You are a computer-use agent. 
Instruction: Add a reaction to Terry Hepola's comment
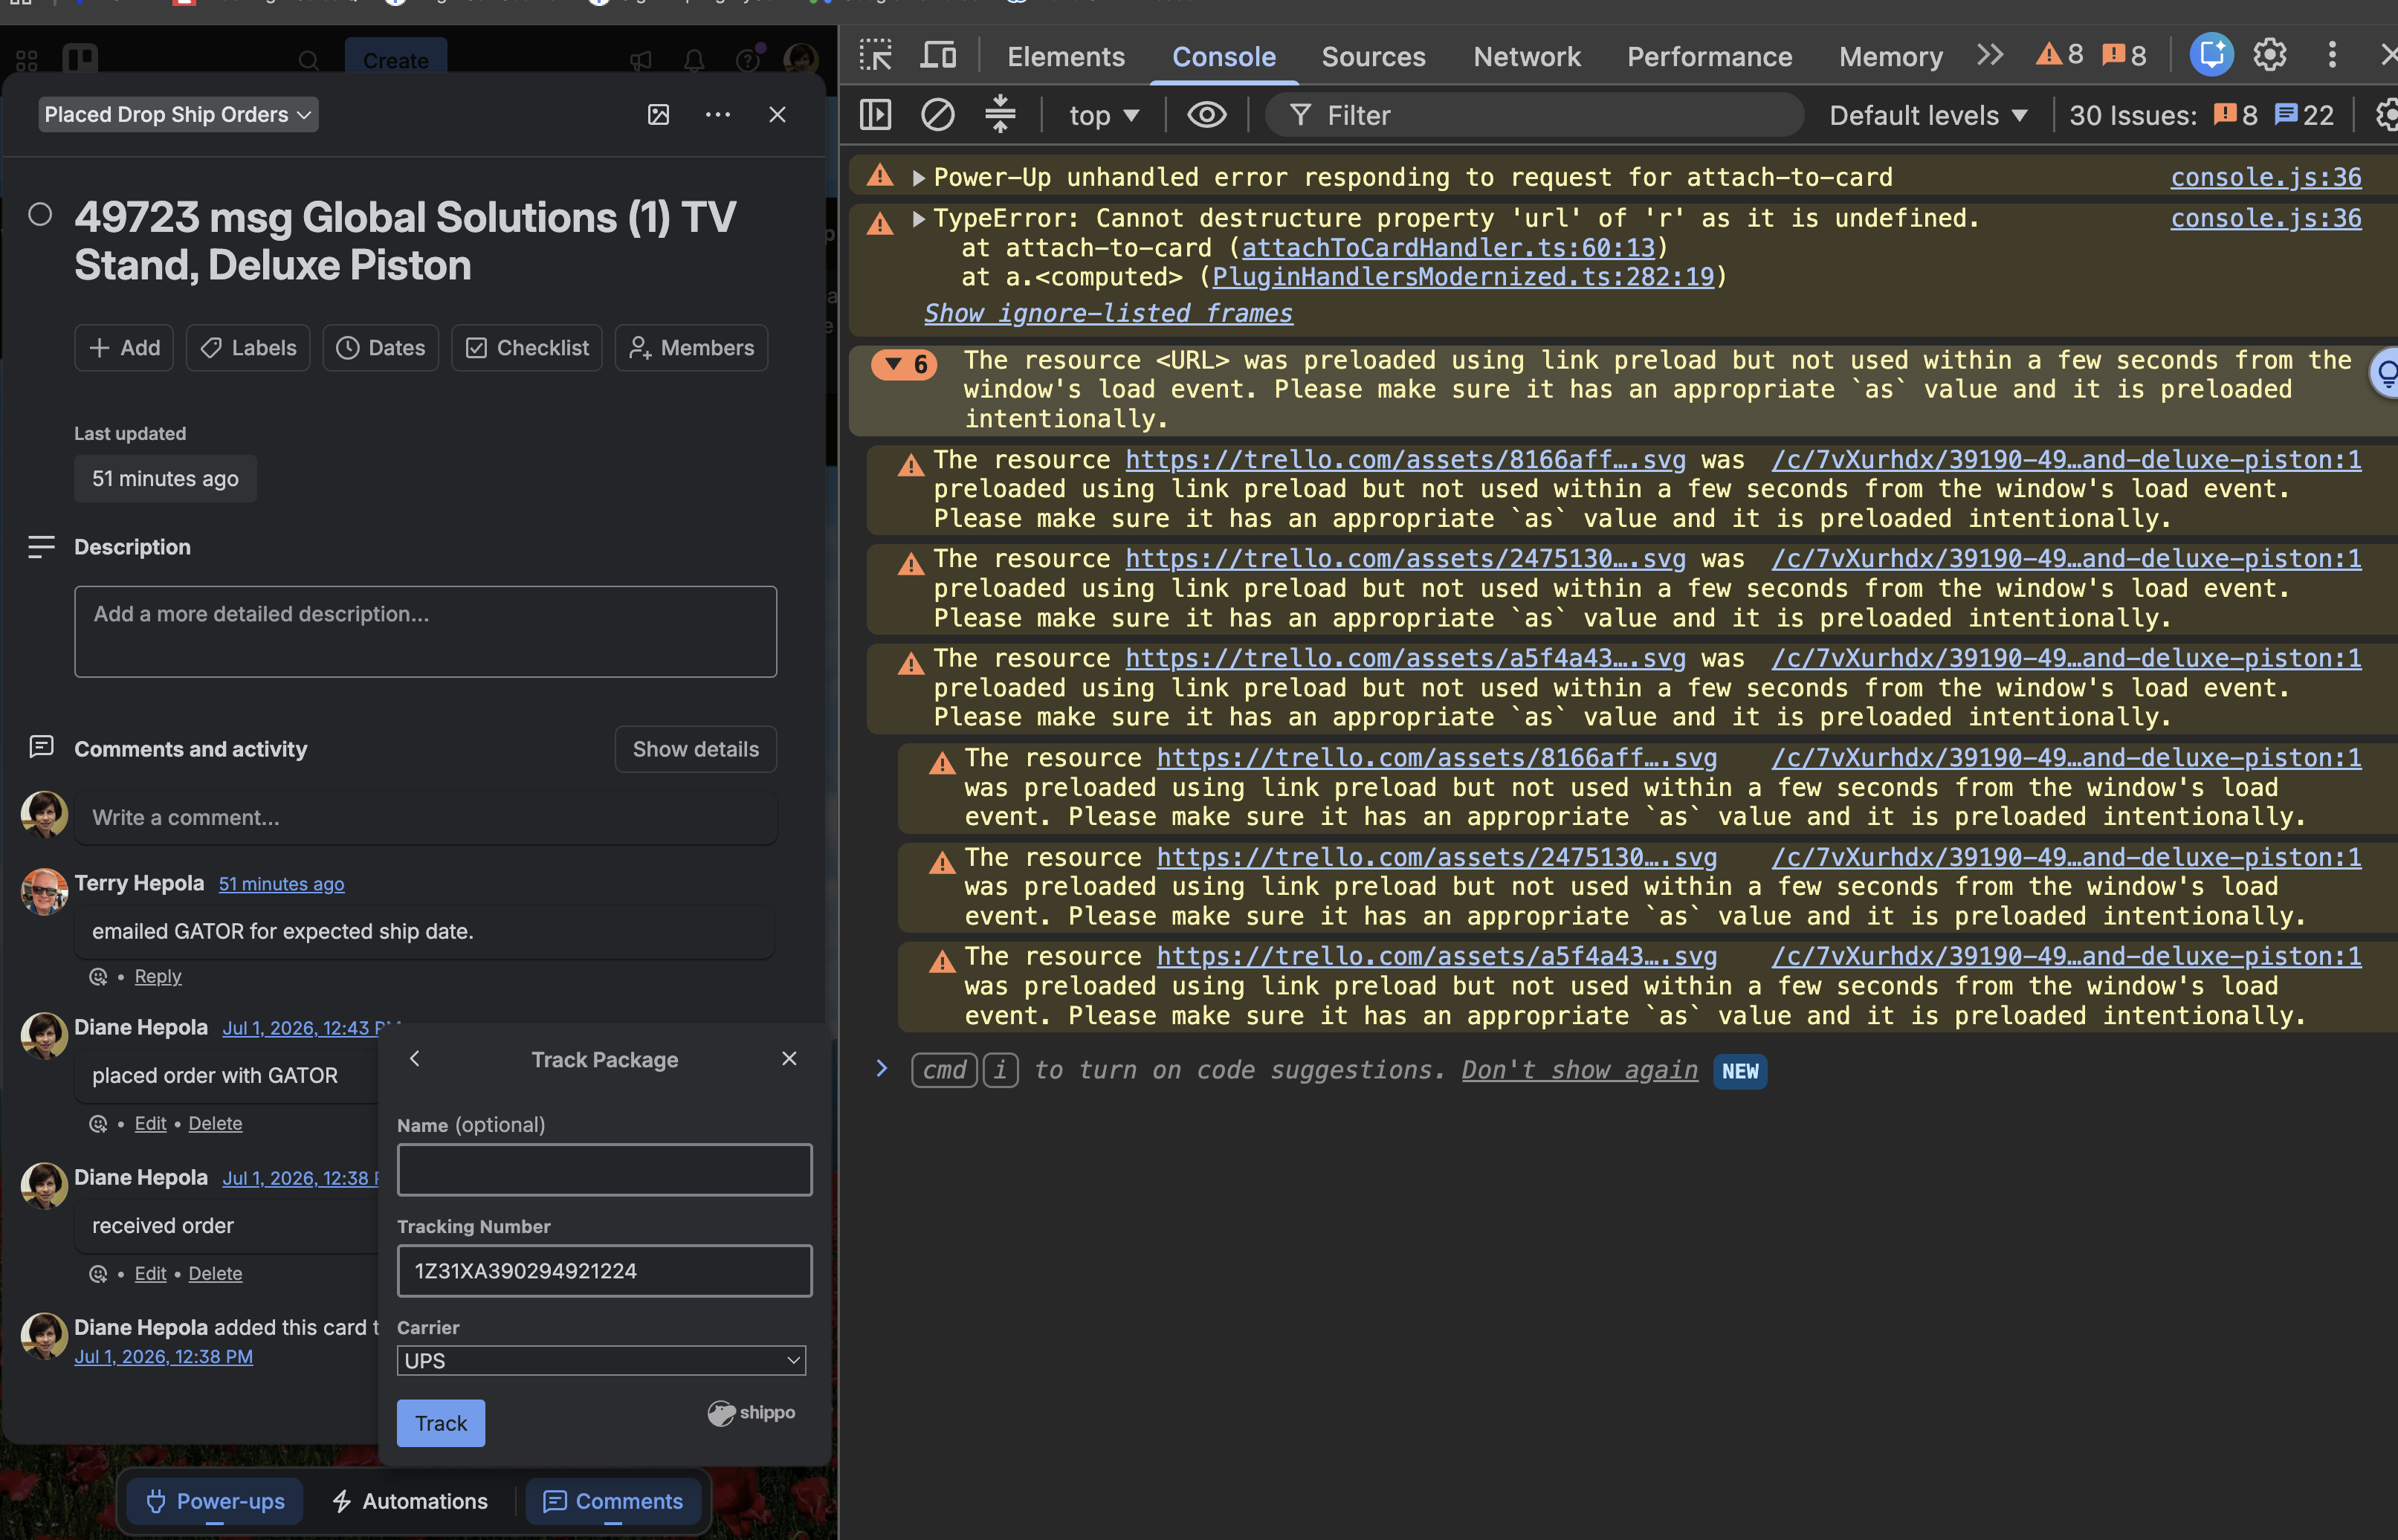pos(98,976)
